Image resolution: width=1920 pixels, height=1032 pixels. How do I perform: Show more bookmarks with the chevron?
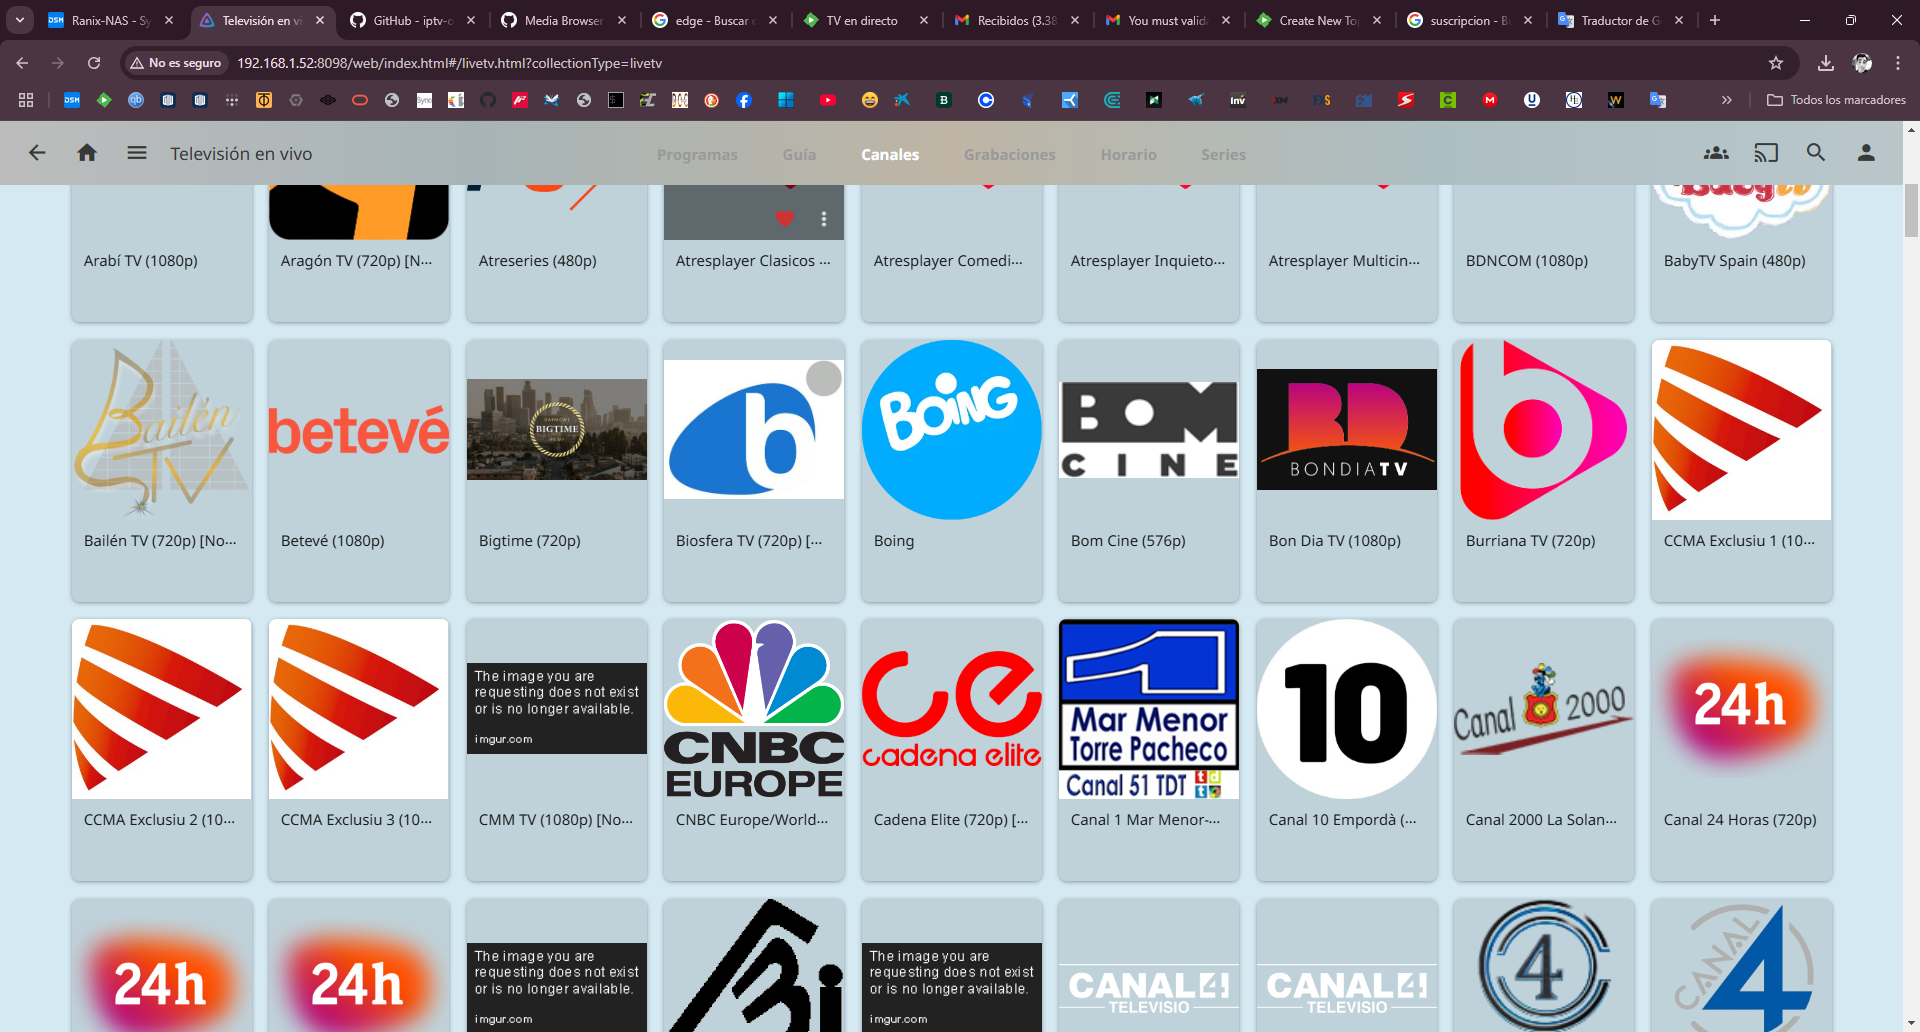click(1726, 100)
